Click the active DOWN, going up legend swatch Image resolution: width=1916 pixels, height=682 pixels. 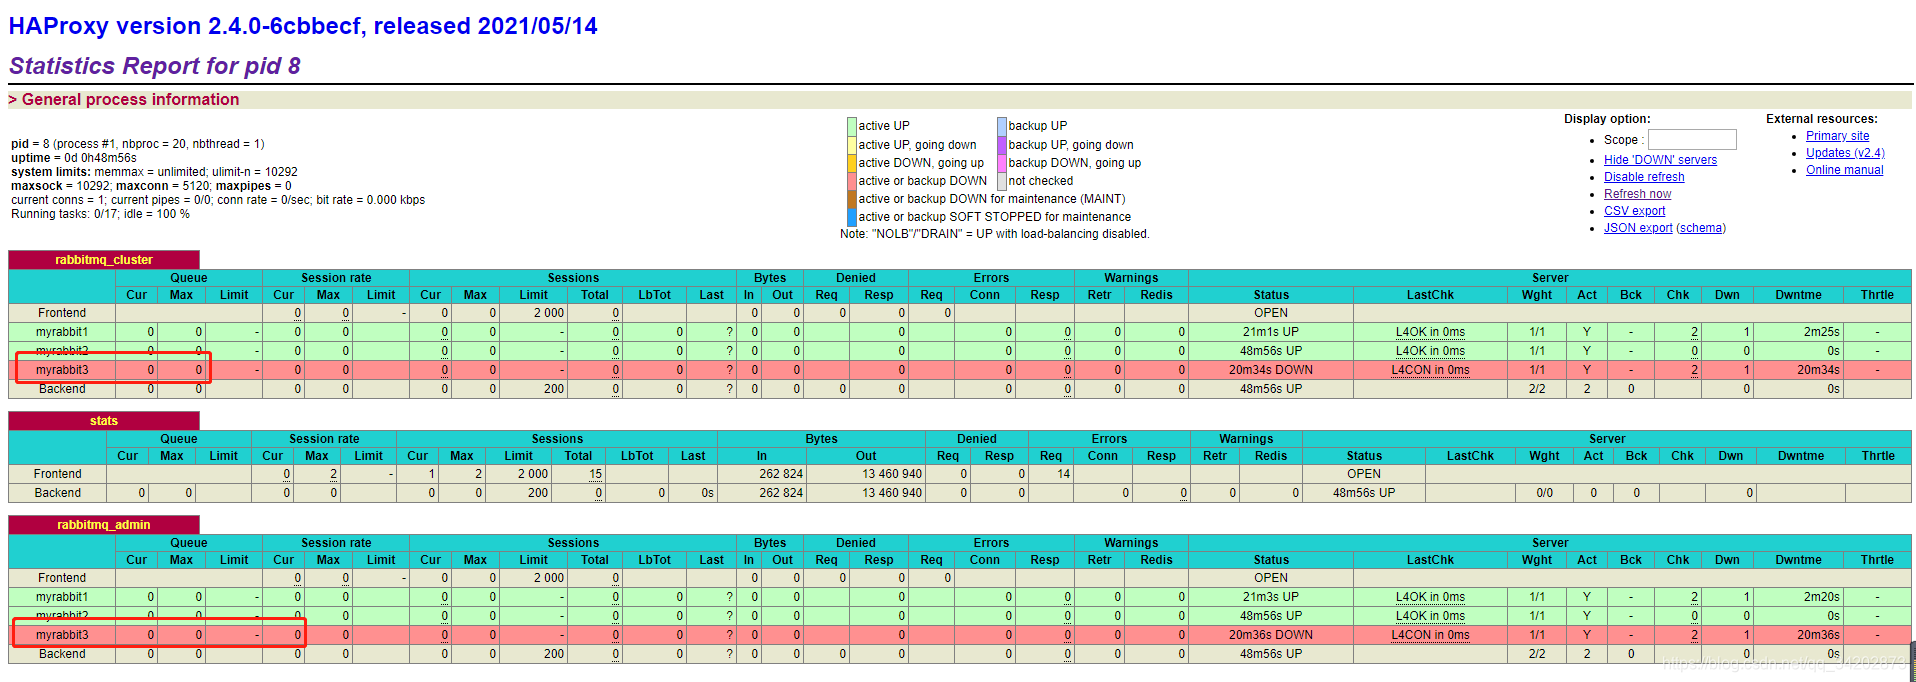[x=852, y=163]
